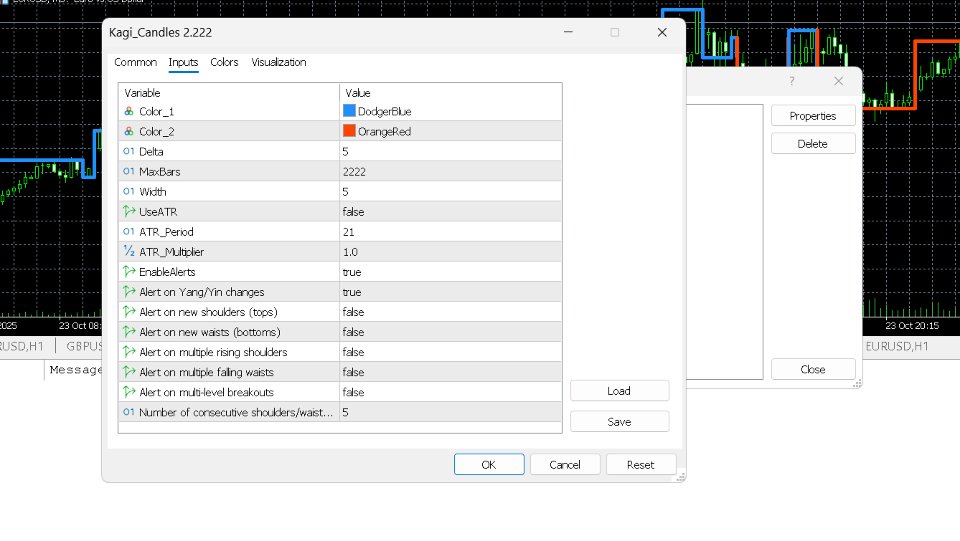Click the integer icon beside Delta
Screen dimensions: 960x541
click(129, 151)
